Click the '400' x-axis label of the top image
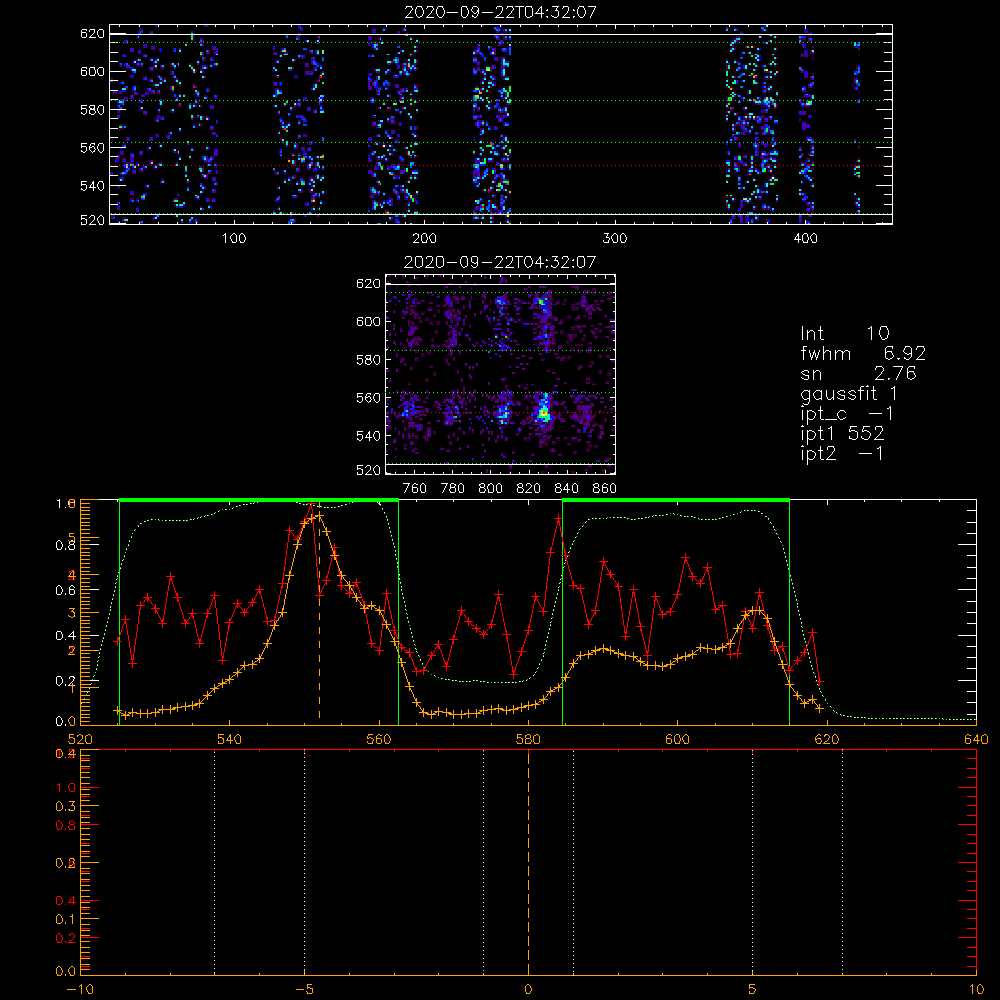Image resolution: width=1000 pixels, height=1000 pixels. click(x=805, y=239)
